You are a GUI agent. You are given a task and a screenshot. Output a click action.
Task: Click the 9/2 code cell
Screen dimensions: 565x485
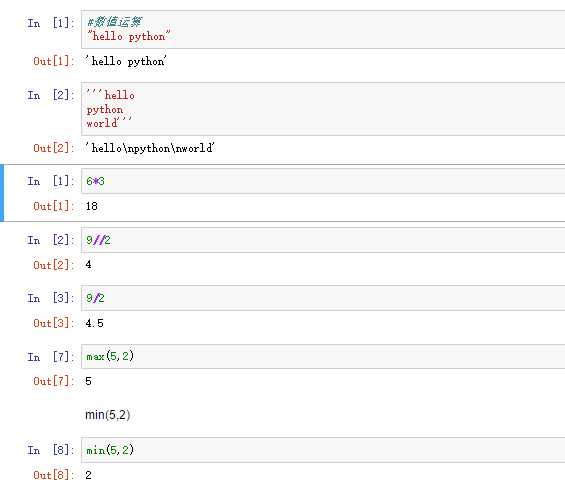tap(323, 298)
